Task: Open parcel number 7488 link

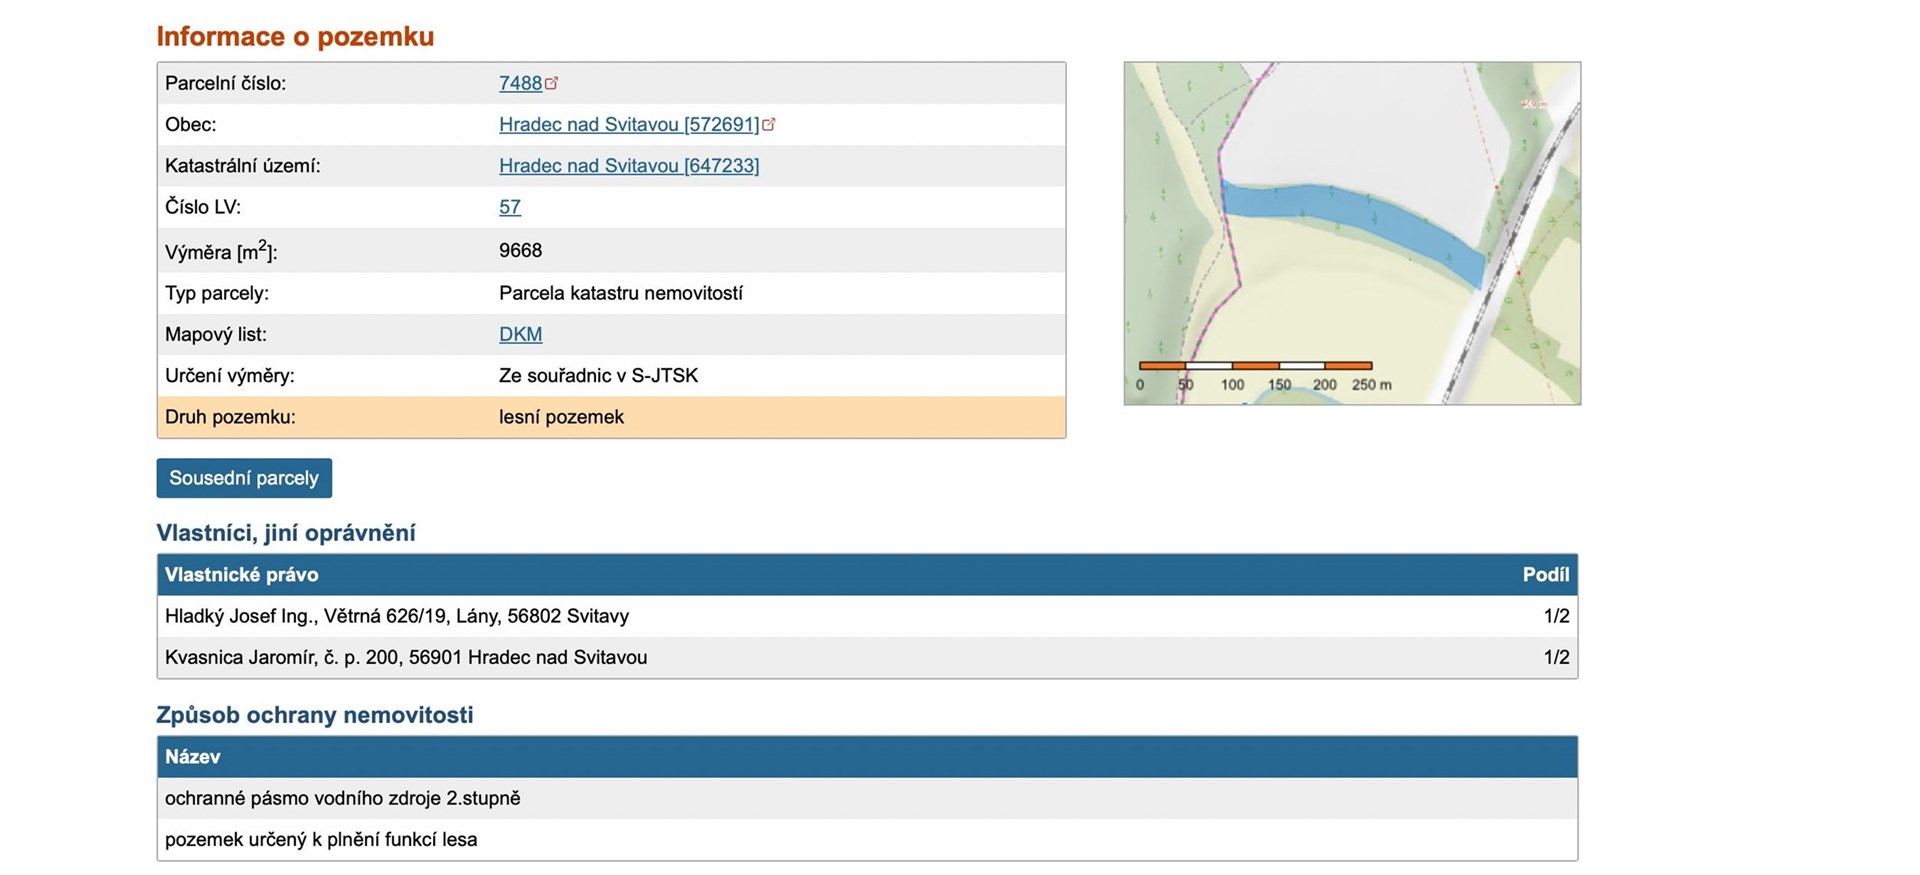Action: point(519,83)
